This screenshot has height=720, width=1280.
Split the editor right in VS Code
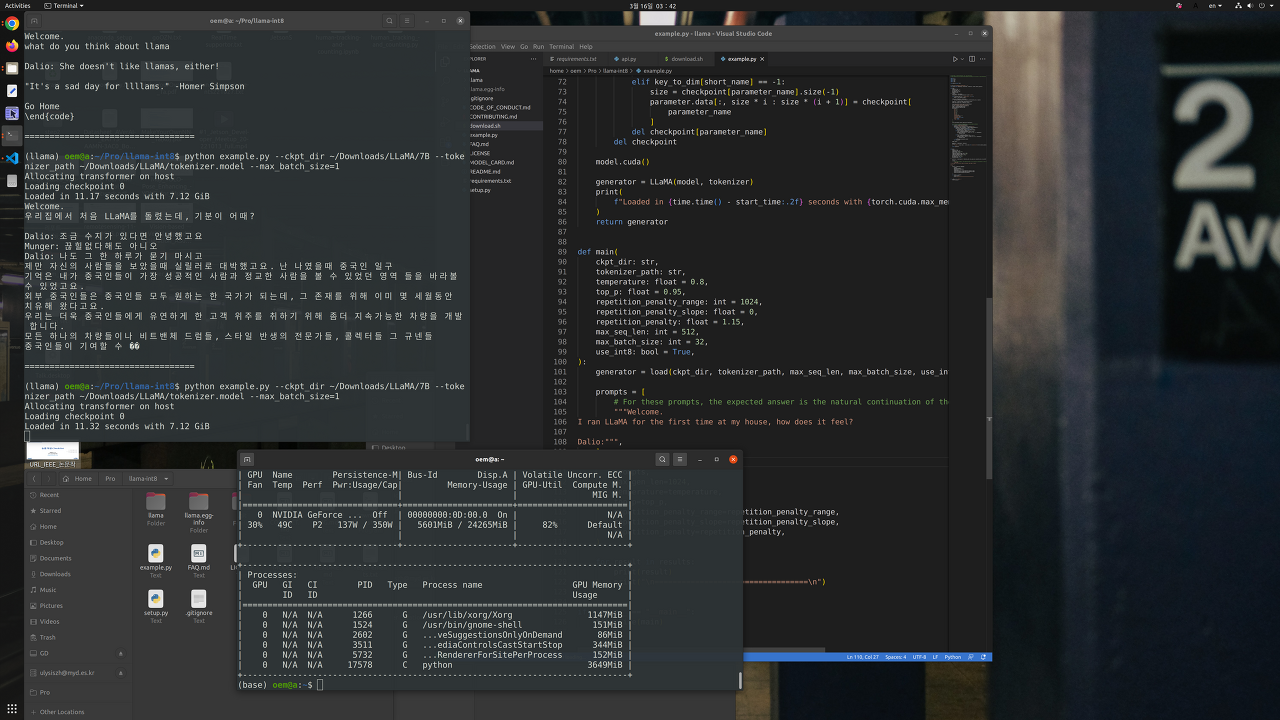[972, 59]
